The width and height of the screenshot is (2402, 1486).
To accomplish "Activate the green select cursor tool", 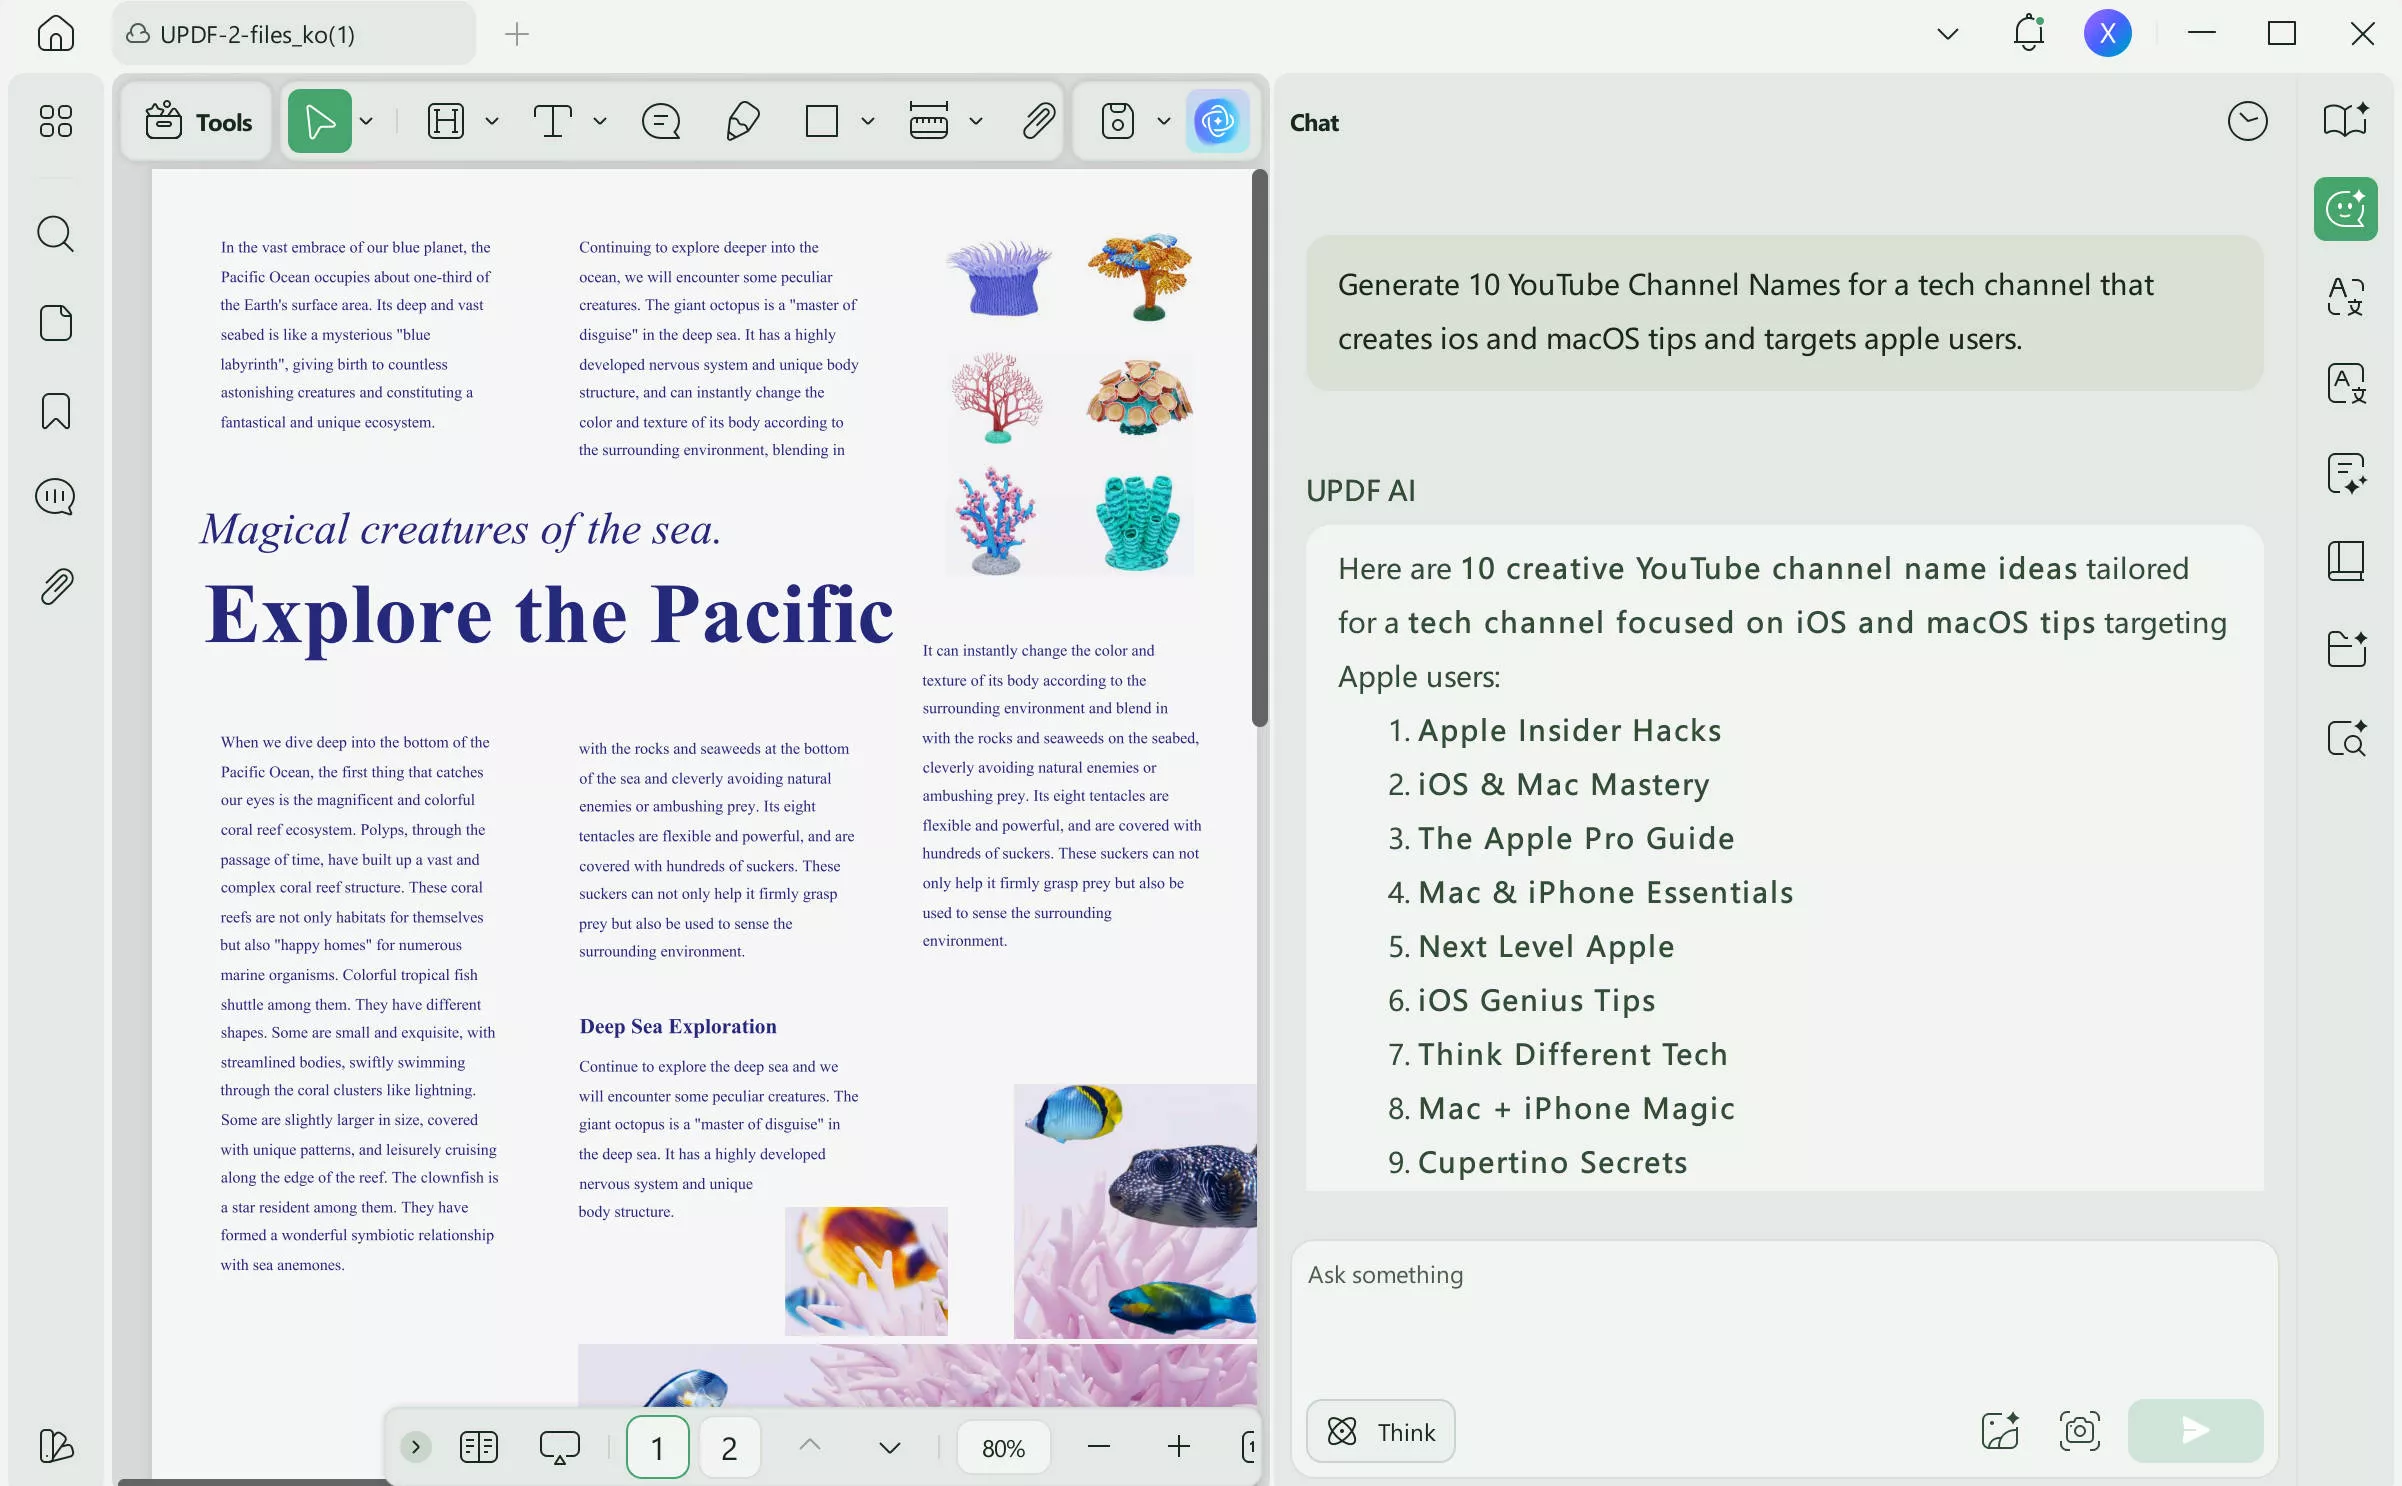I will tap(320, 122).
